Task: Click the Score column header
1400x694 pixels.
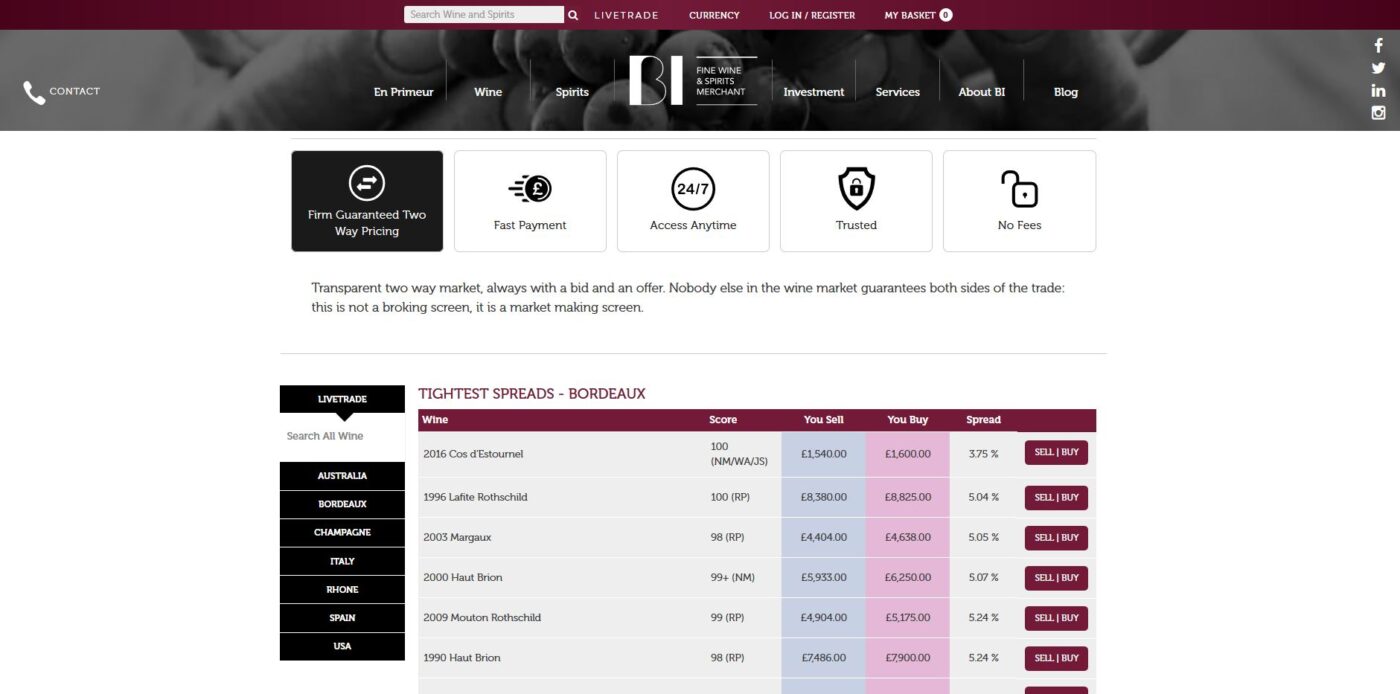Action: pos(723,420)
